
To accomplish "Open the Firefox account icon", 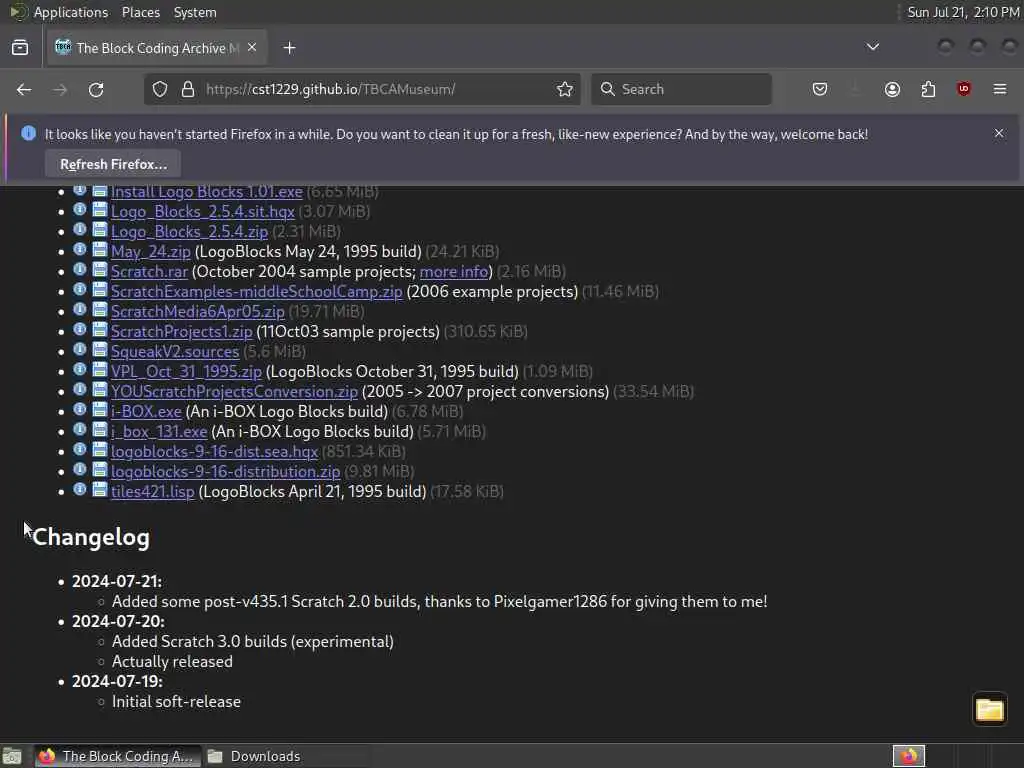I will [x=892, y=89].
